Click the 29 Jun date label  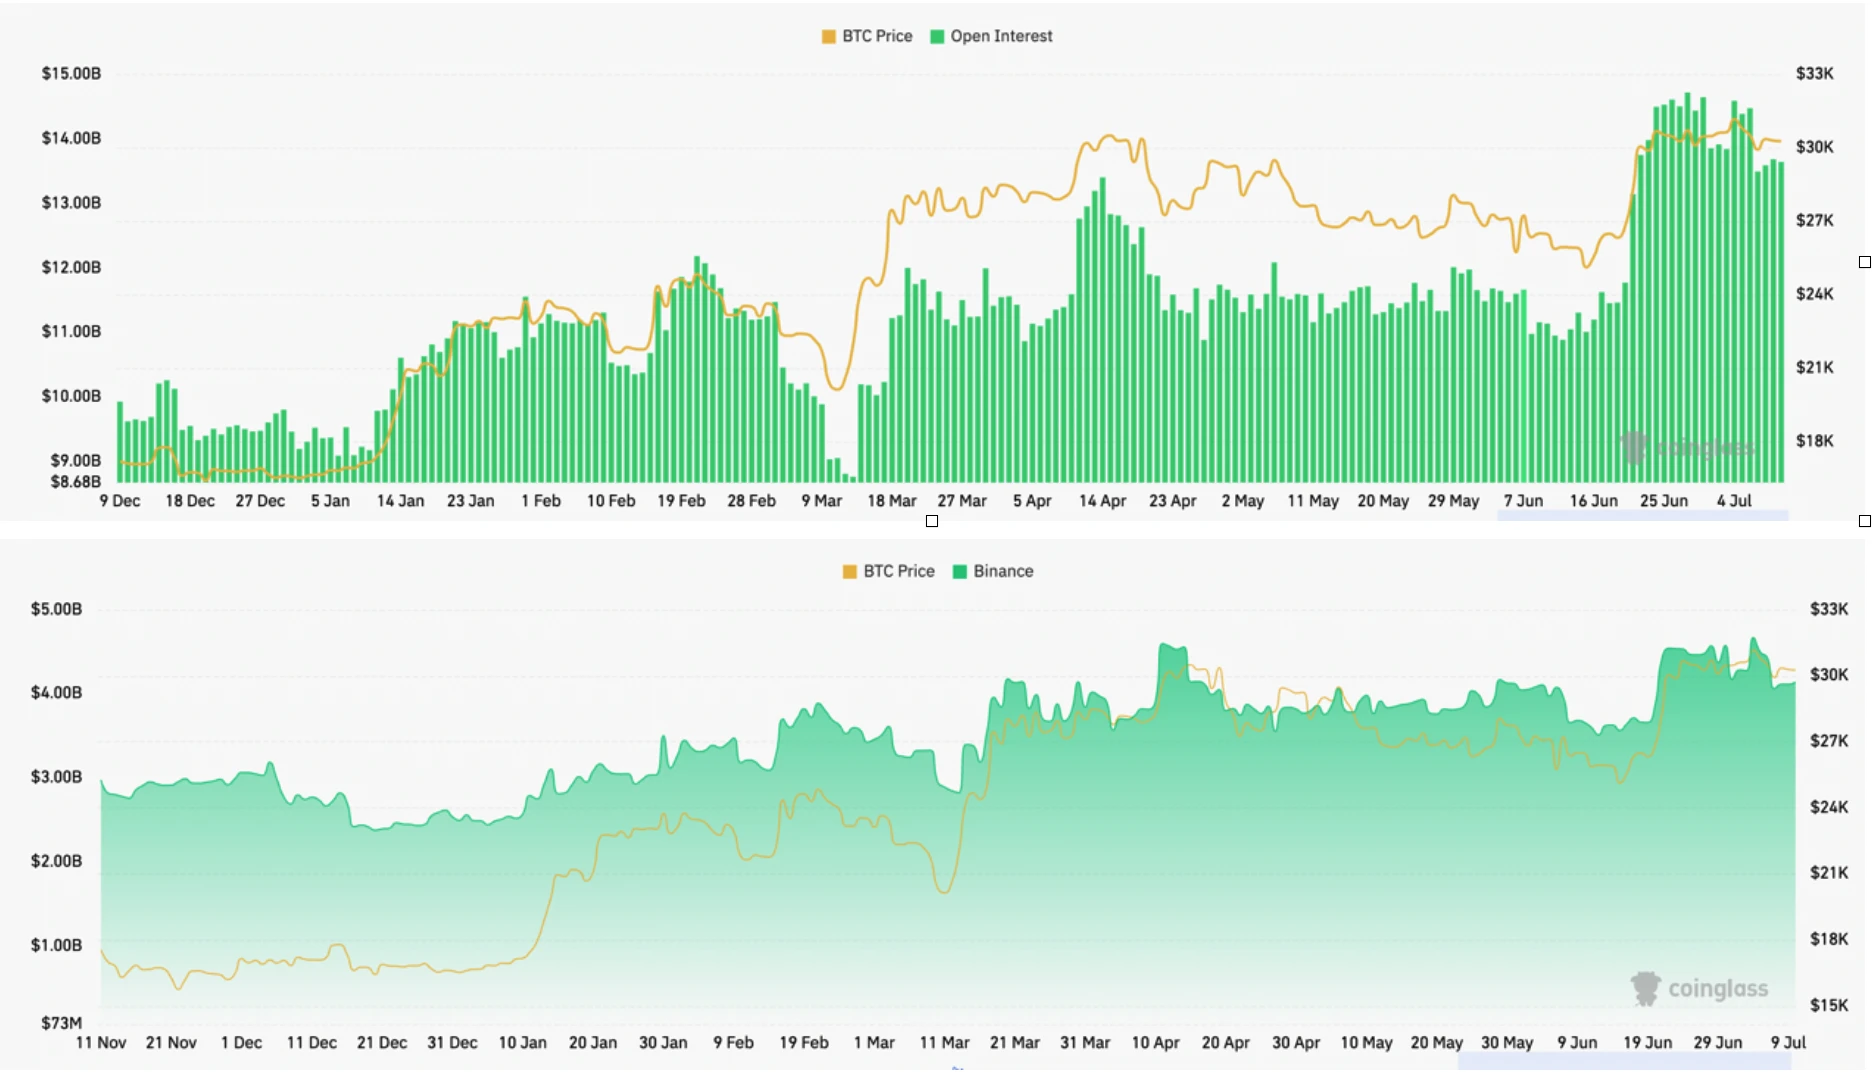1717,1043
